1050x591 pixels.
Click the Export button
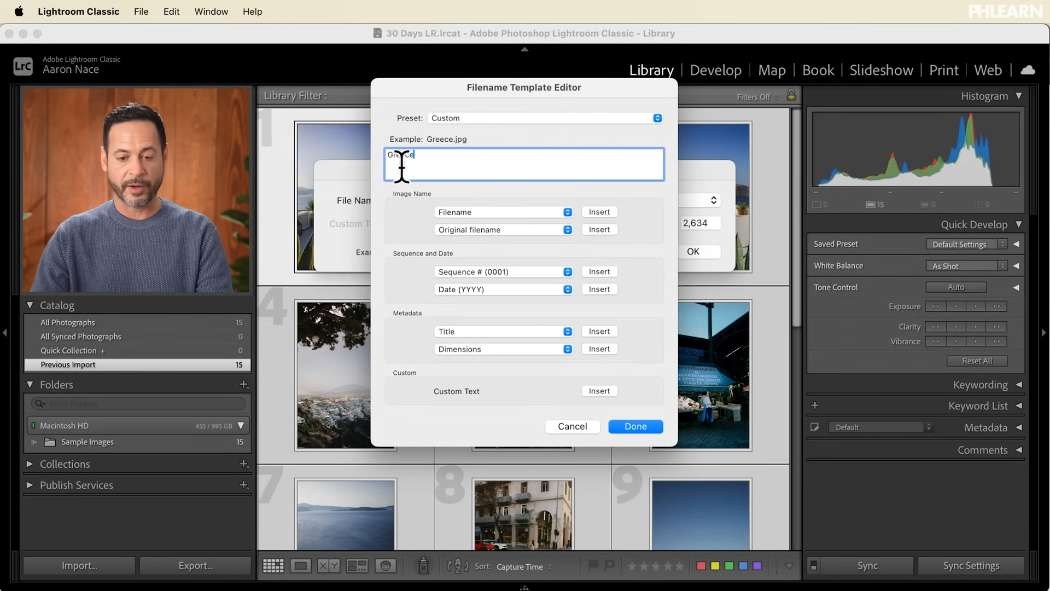click(195, 566)
